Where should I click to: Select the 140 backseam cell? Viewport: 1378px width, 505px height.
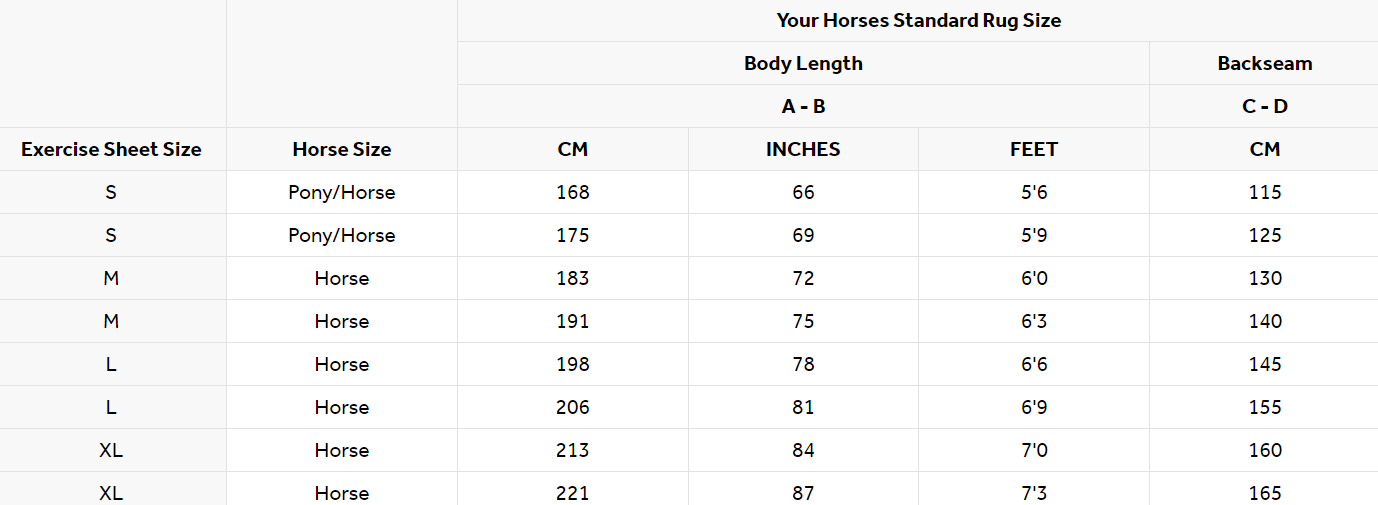tap(1264, 321)
